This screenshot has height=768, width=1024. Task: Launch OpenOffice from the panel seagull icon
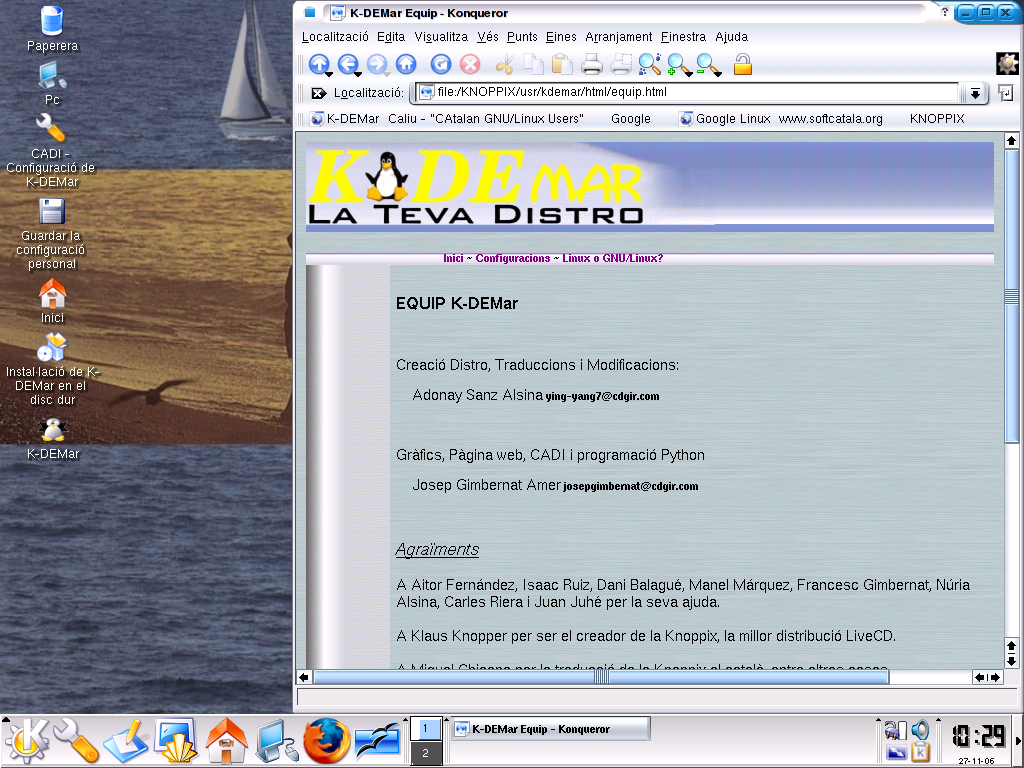tap(377, 741)
